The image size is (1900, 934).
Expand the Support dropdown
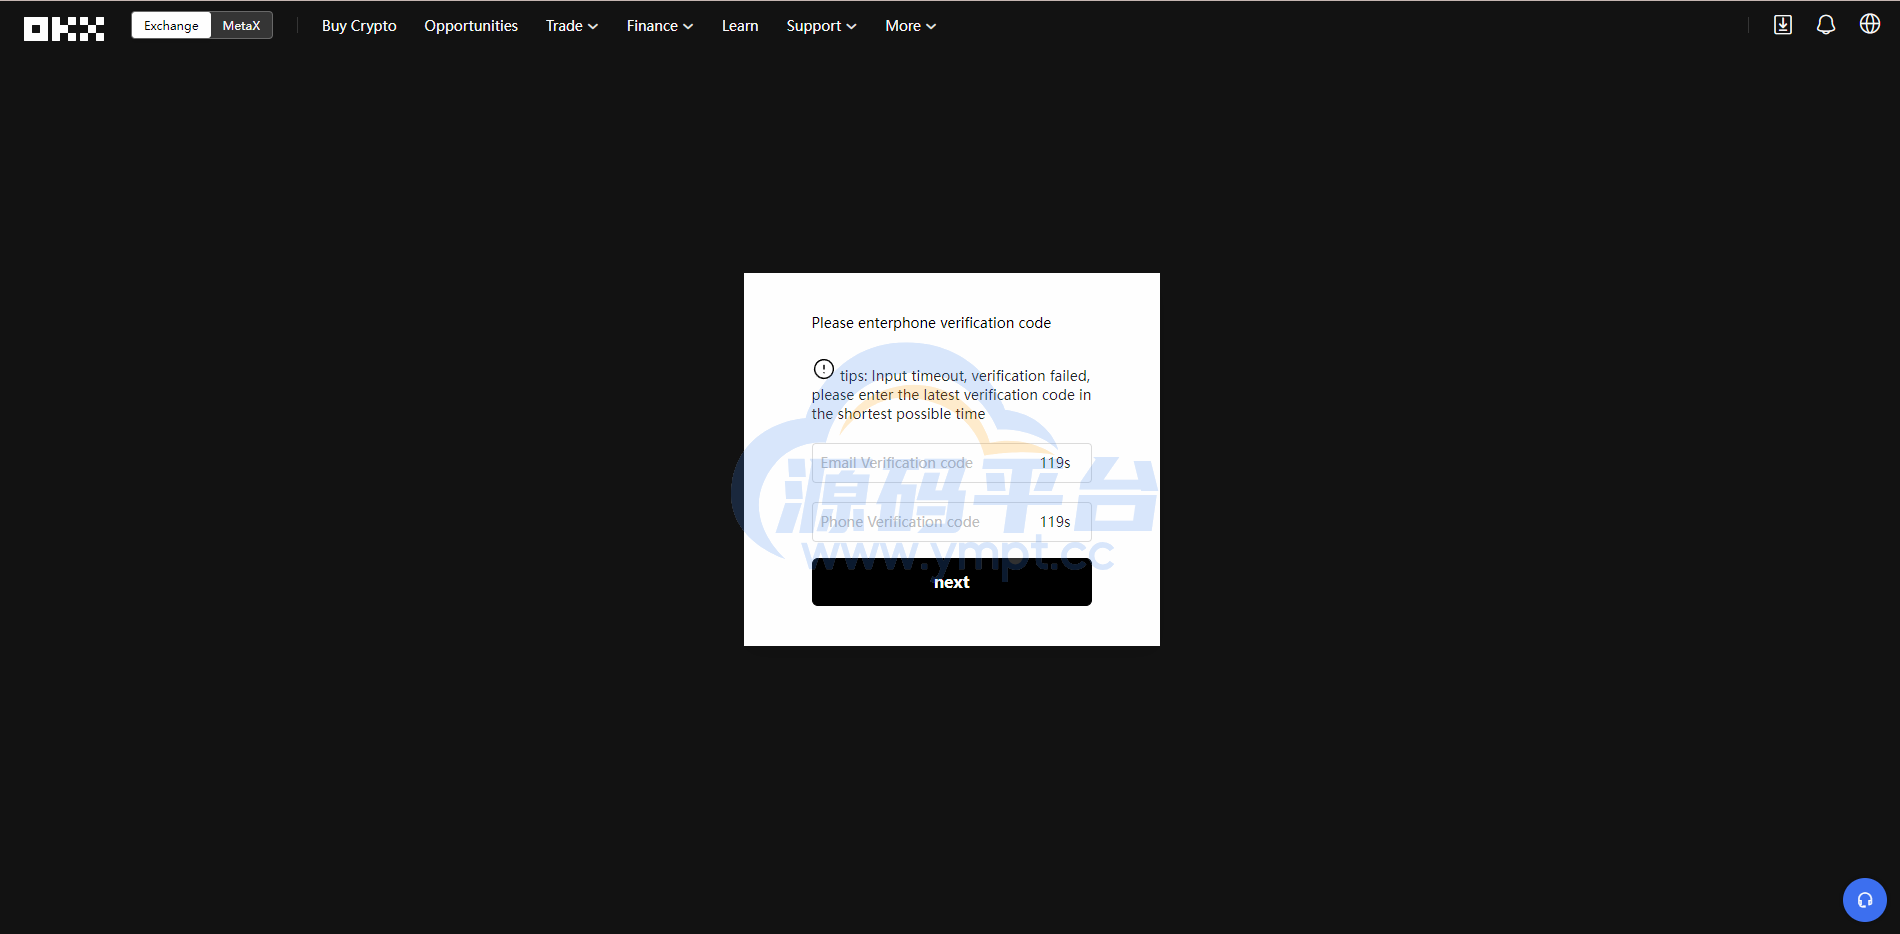821,26
